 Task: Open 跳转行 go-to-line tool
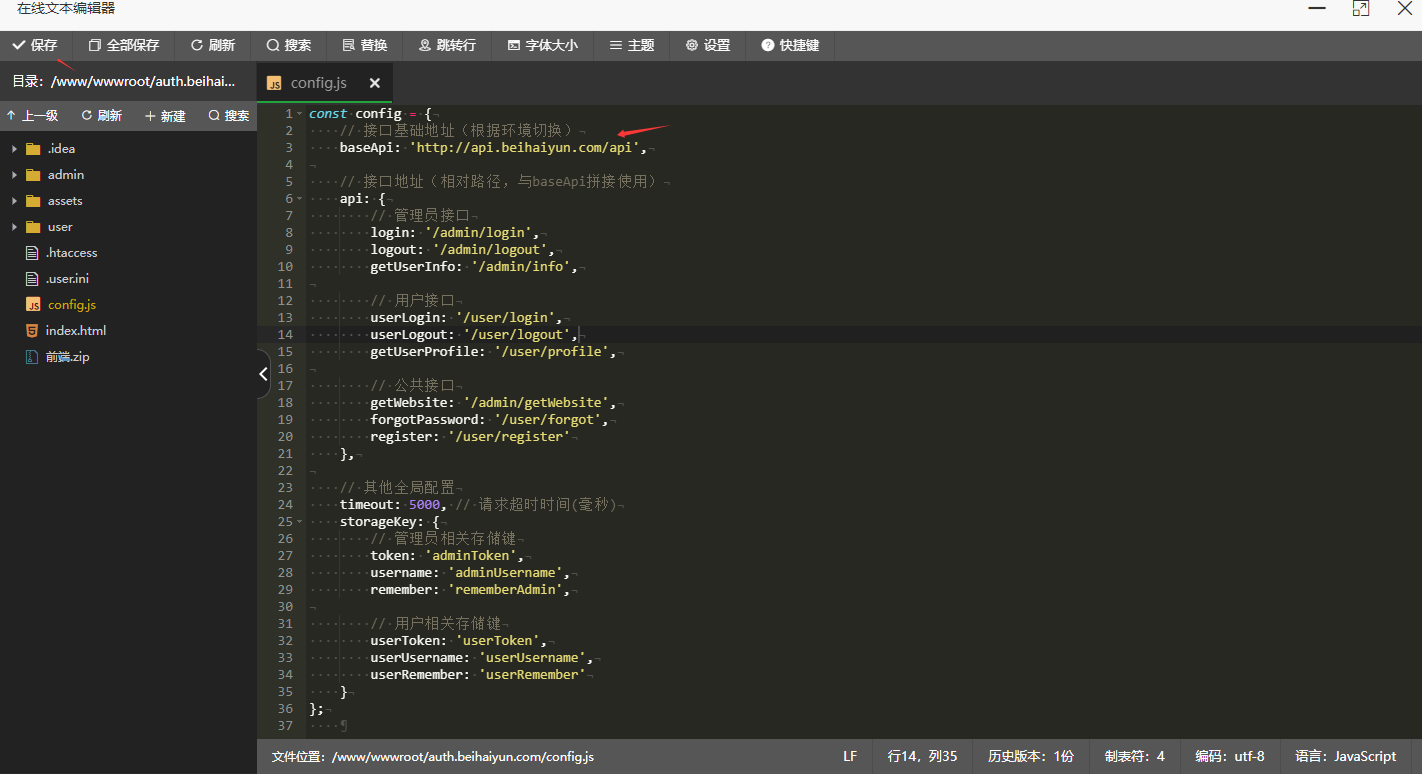(447, 46)
